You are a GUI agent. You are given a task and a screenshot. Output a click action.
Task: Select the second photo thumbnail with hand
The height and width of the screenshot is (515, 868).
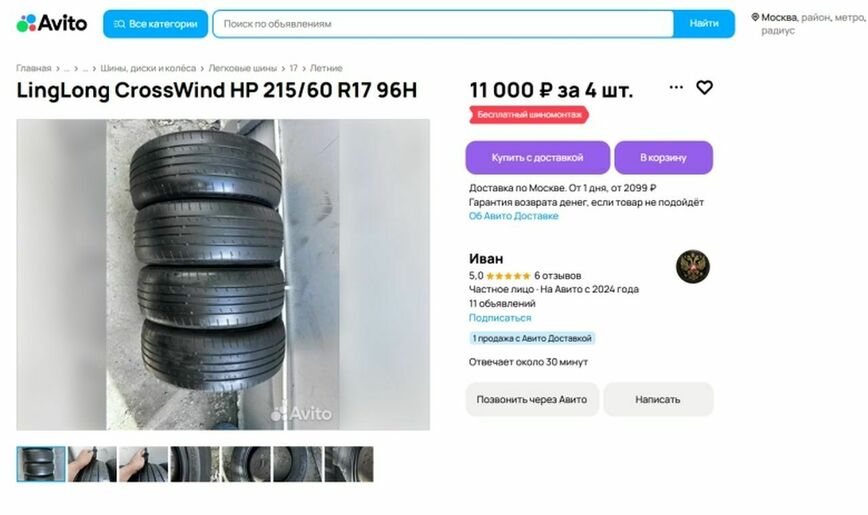92,464
